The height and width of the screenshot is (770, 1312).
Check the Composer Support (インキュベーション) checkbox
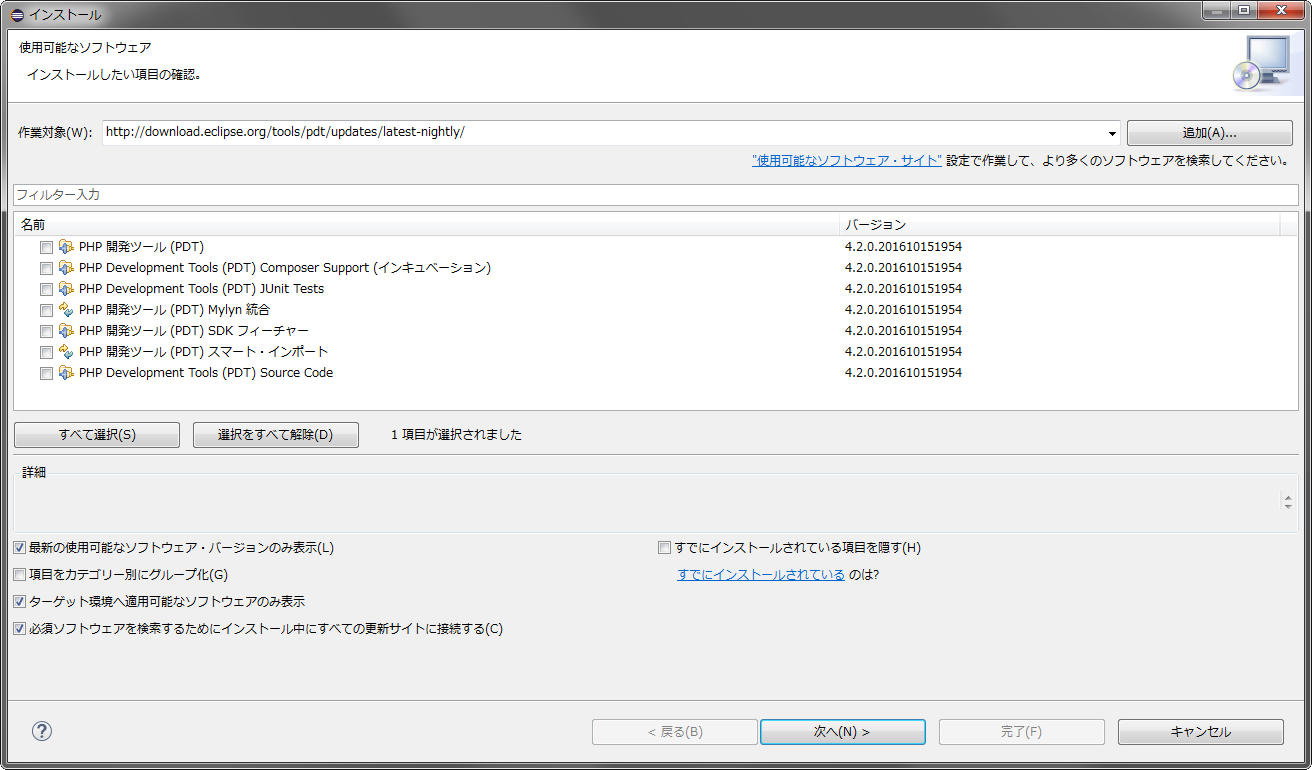(x=46, y=268)
